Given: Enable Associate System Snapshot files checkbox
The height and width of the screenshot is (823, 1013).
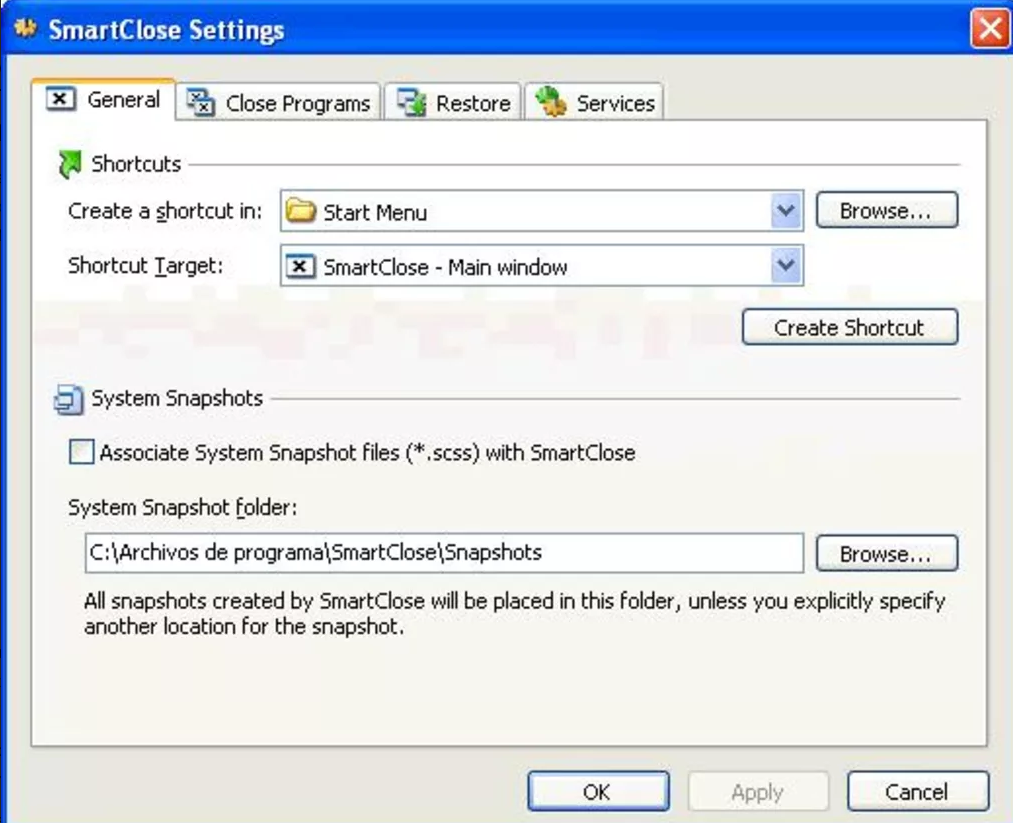Looking at the screenshot, I should pyautogui.click(x=81, y=453).
